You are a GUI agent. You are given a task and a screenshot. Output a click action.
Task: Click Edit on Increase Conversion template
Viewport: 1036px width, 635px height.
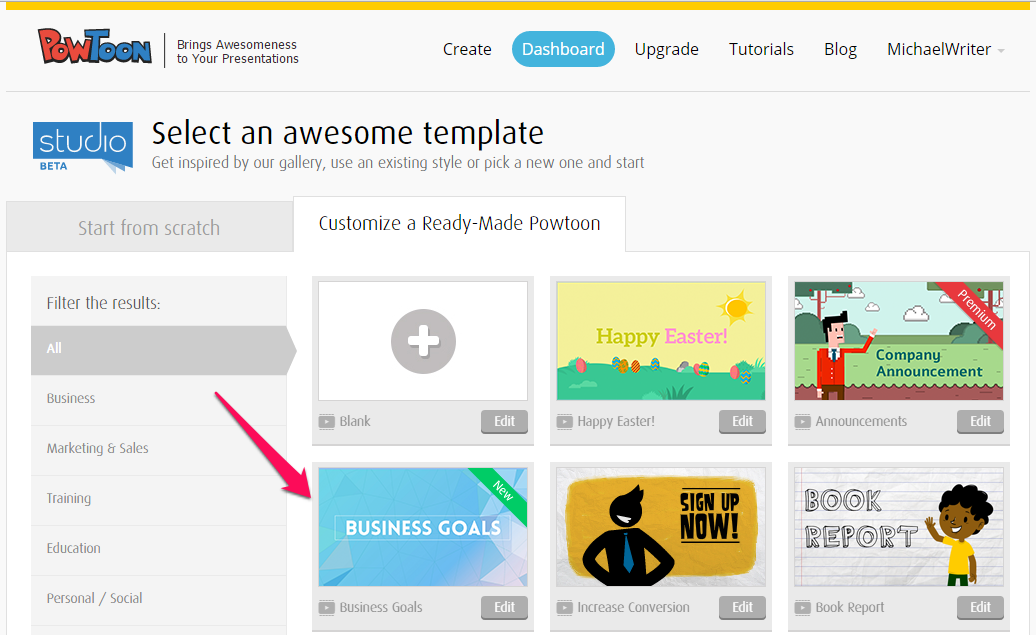(x=742, y=607)
